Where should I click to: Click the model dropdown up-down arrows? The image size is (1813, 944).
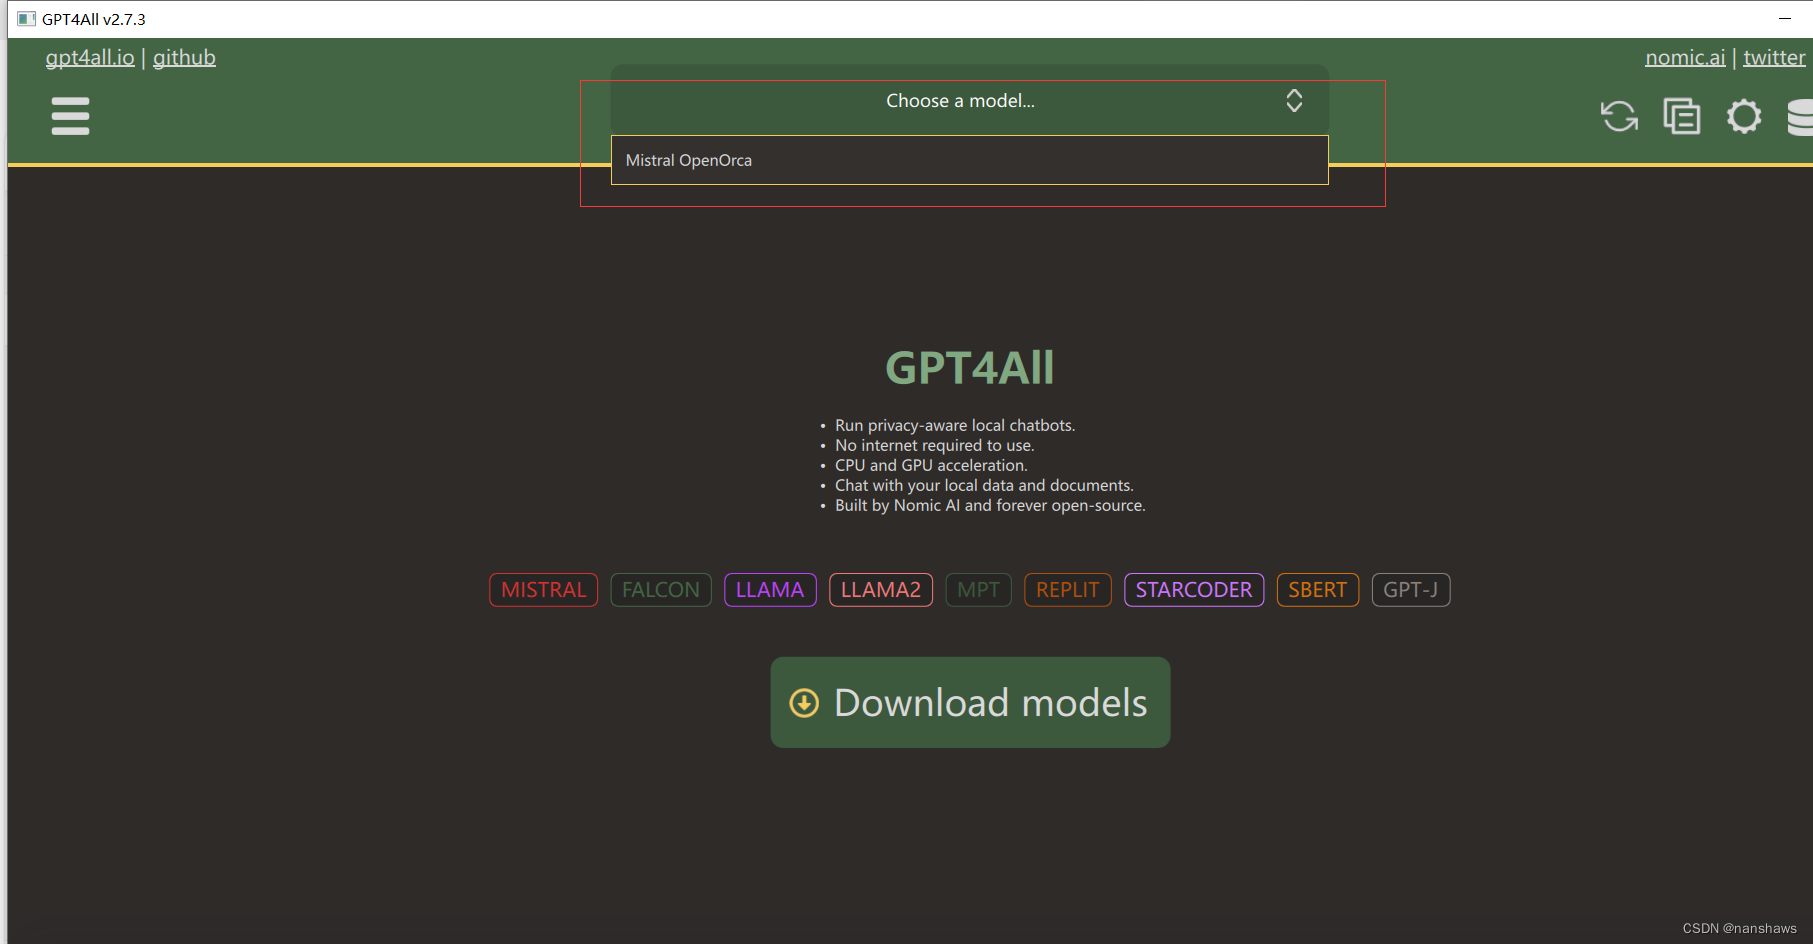pos(1294,100)
